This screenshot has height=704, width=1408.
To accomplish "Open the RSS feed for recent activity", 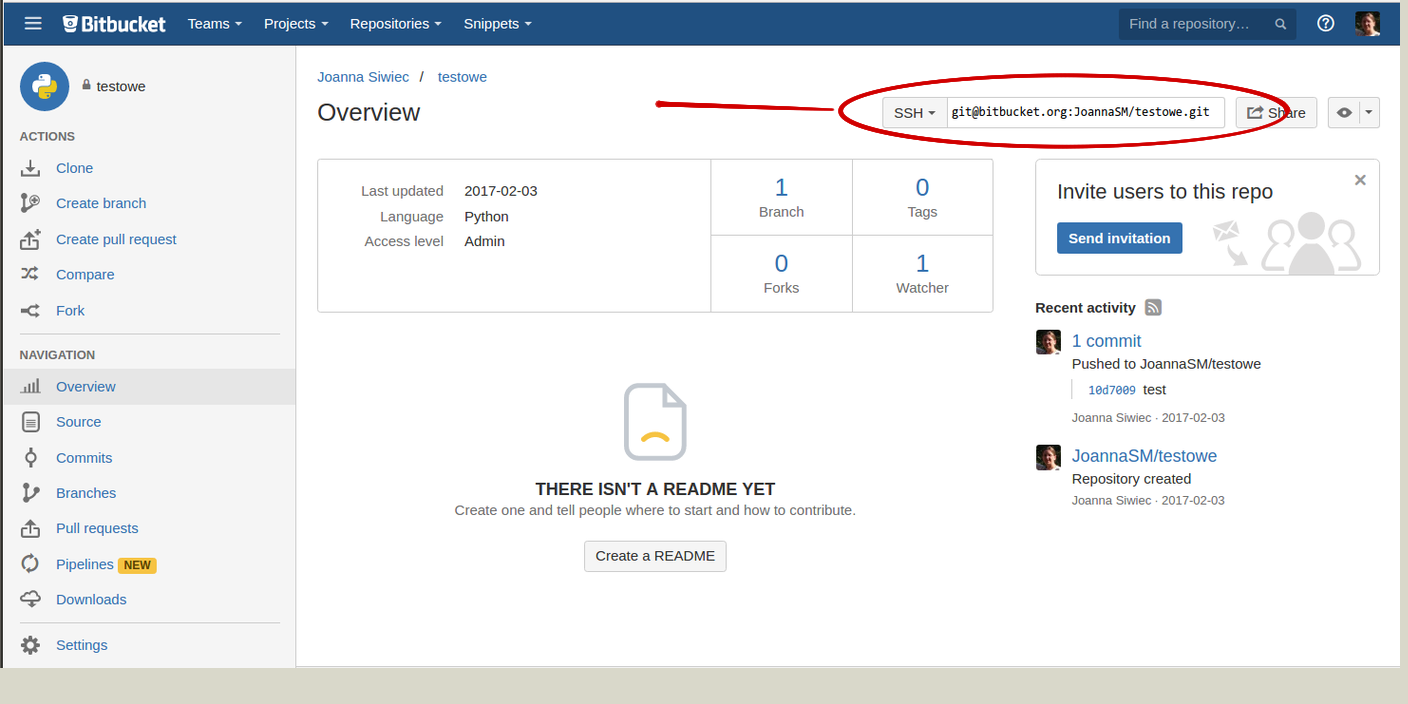I will (x=1153, y=308).
